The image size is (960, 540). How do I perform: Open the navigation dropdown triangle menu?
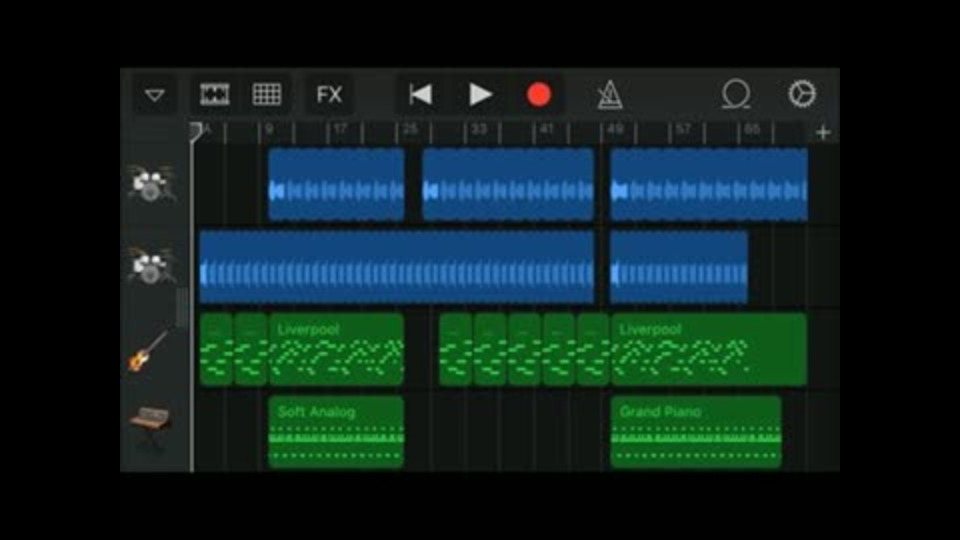click(x=154, y=95)
